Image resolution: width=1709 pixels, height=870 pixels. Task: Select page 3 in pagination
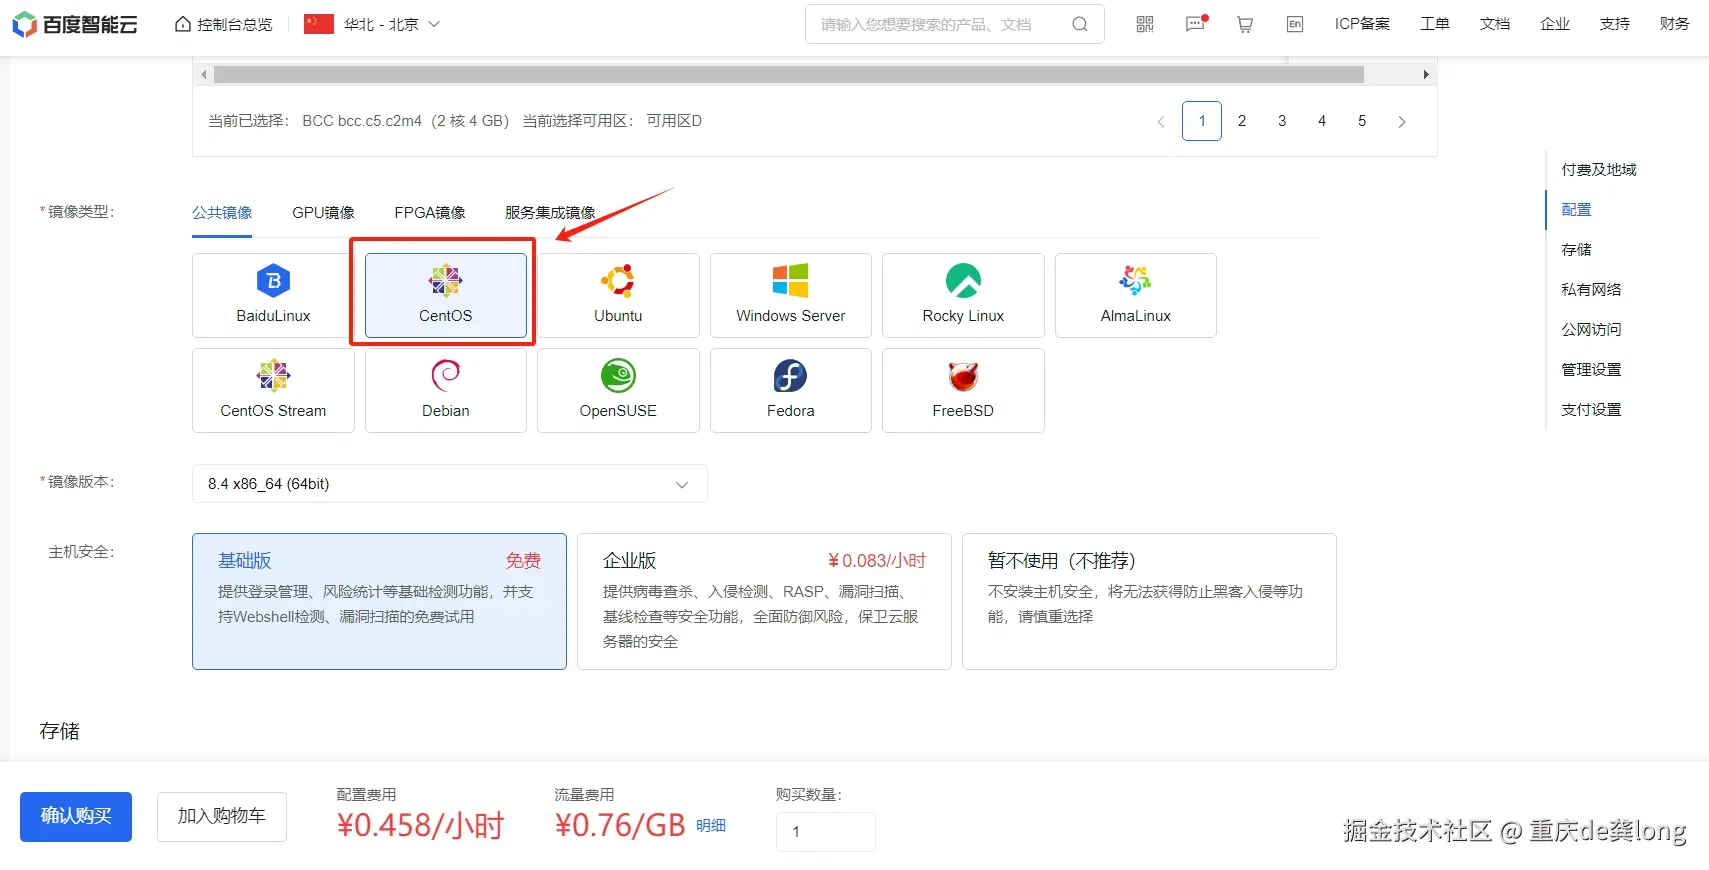point(1282,121)
